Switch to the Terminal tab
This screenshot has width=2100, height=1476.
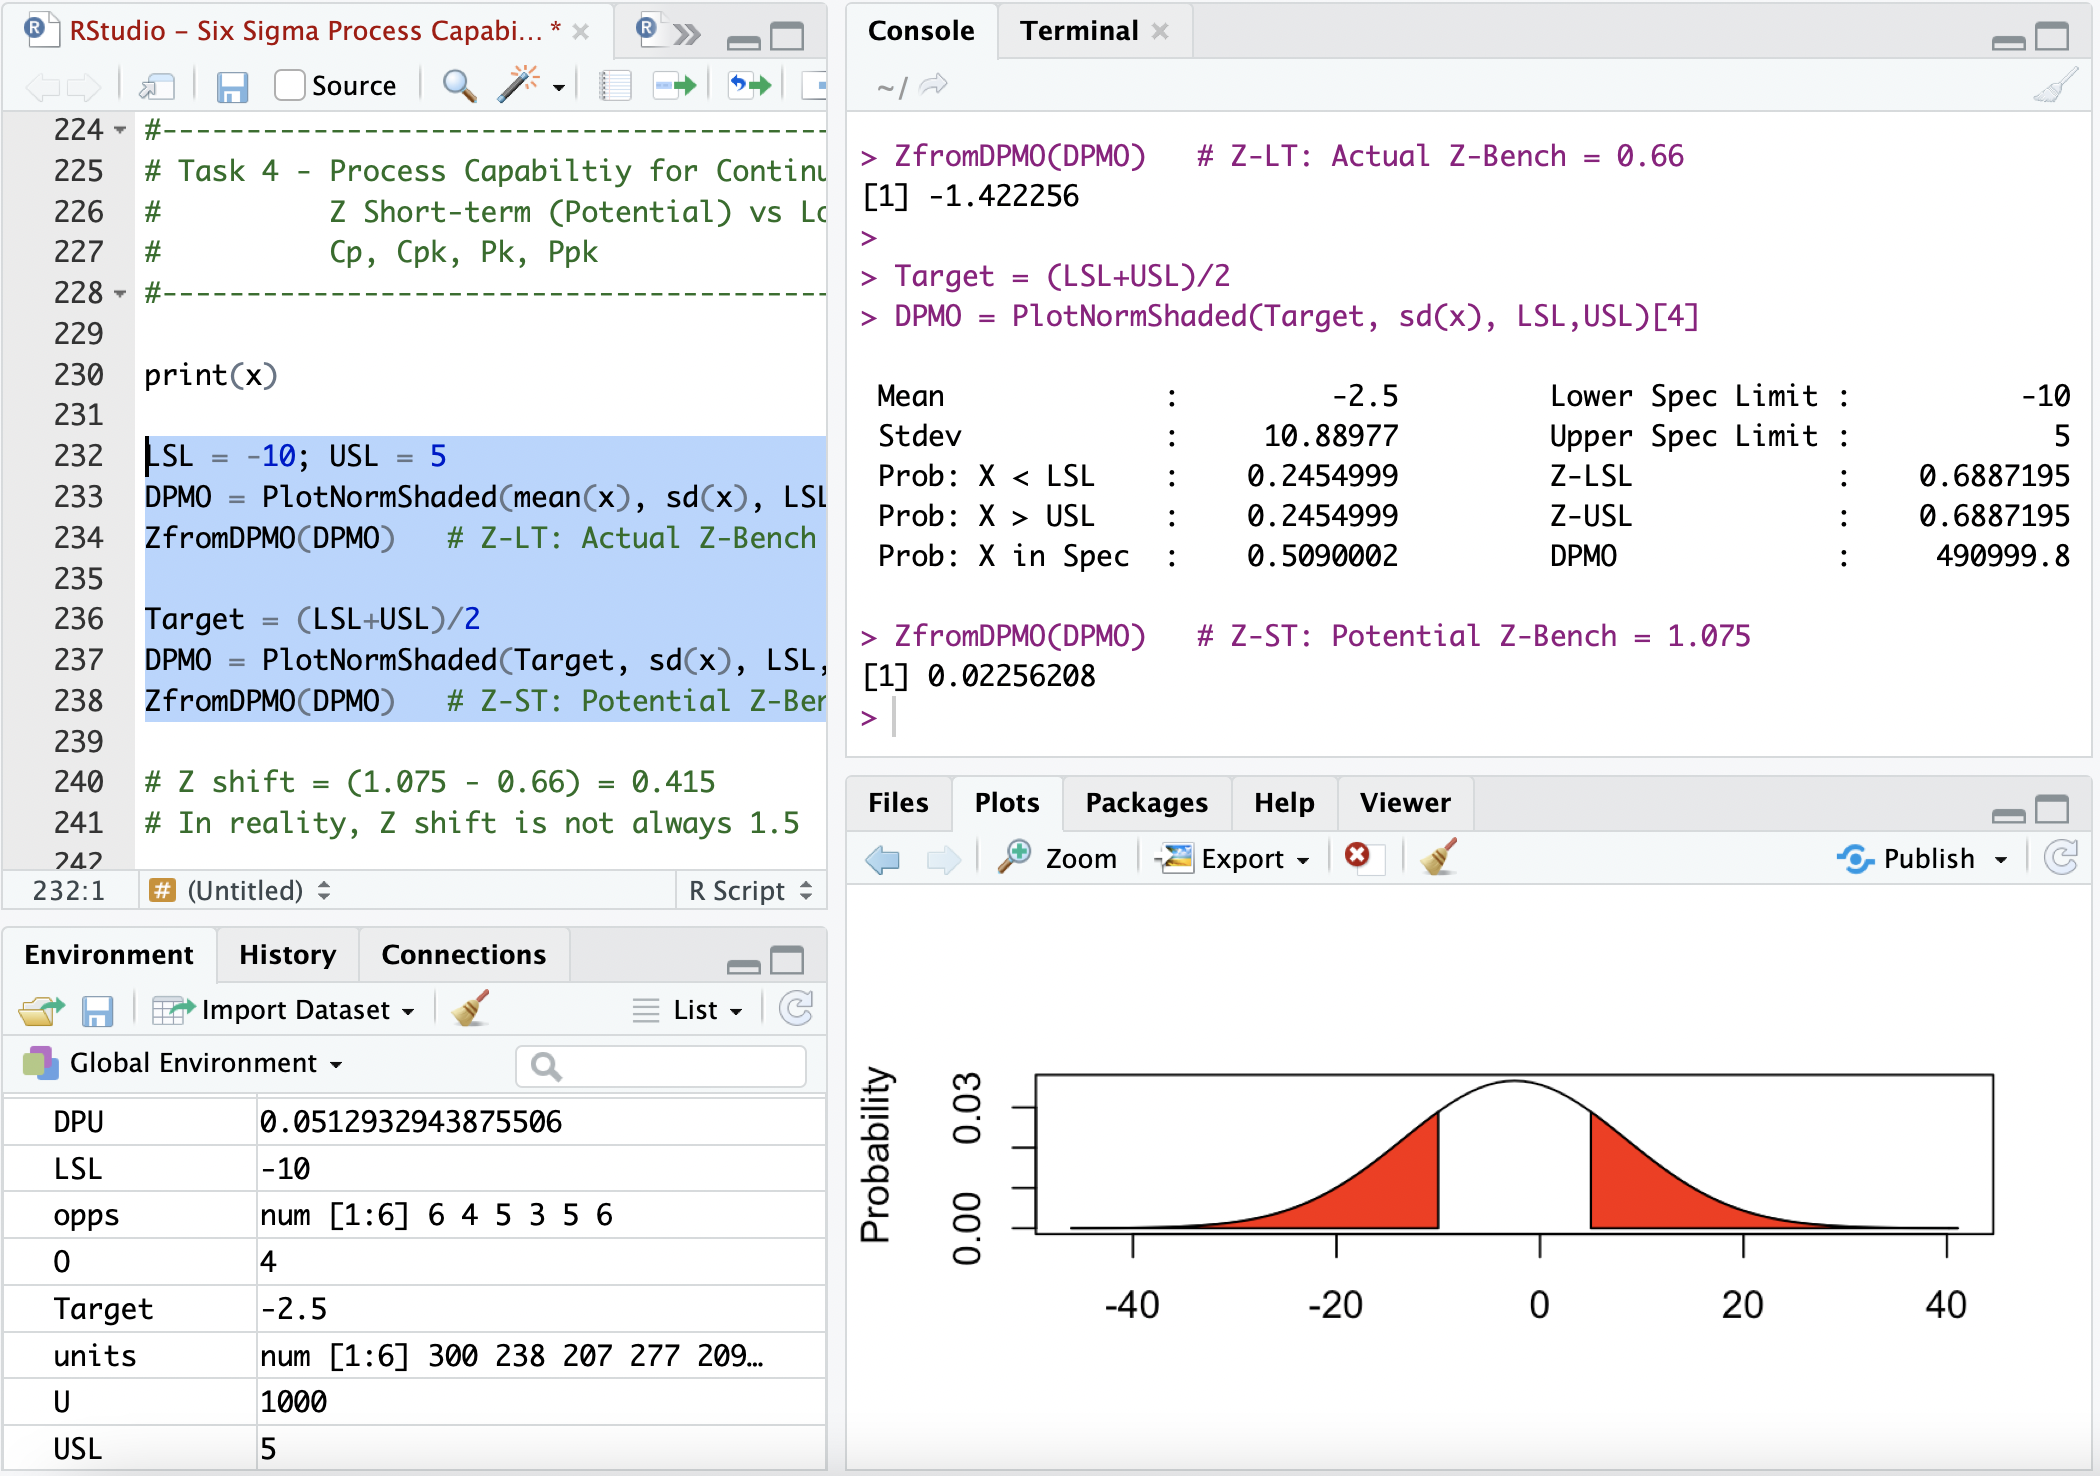tap(1078, 31)
